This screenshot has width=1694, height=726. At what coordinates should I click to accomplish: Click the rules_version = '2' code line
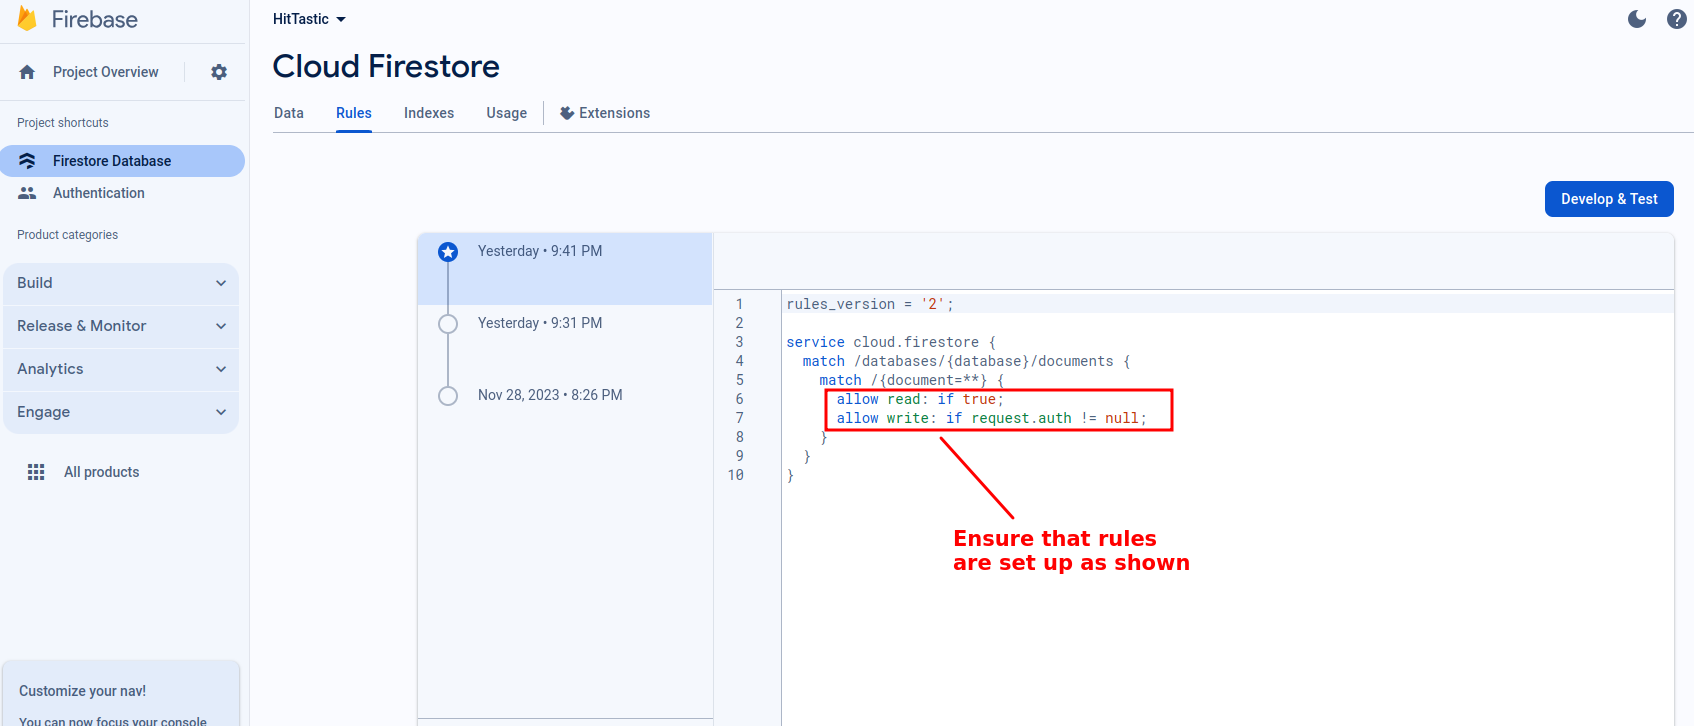click(x=870, y=304)
